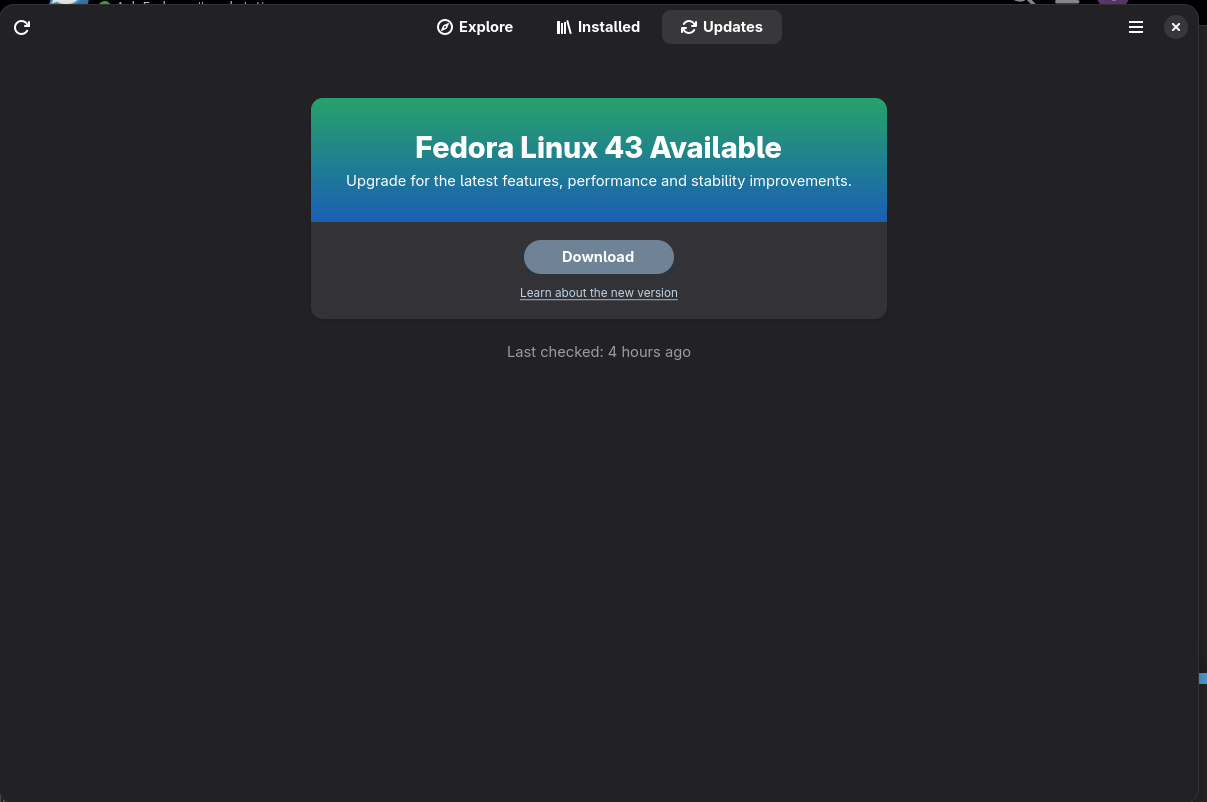The image size is (1207, 802).
Task: Click the blue app icon behind window top-left
Action: pyautogui.click(x=70, y=3)
